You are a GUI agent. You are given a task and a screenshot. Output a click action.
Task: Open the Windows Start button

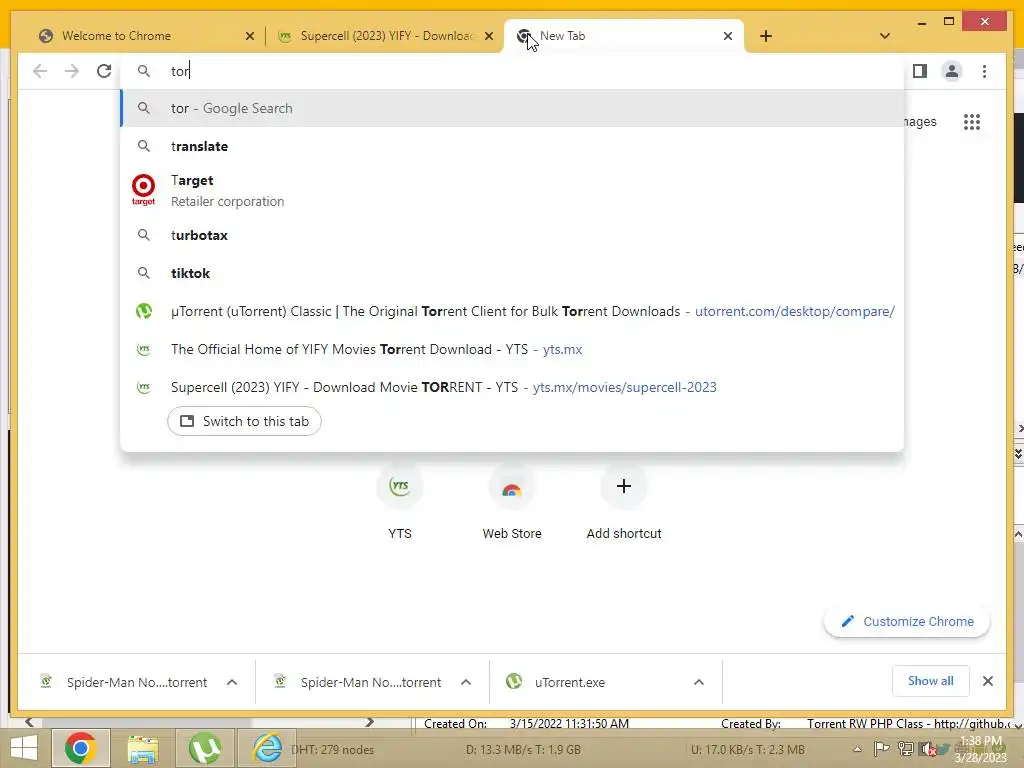point(24,749)
